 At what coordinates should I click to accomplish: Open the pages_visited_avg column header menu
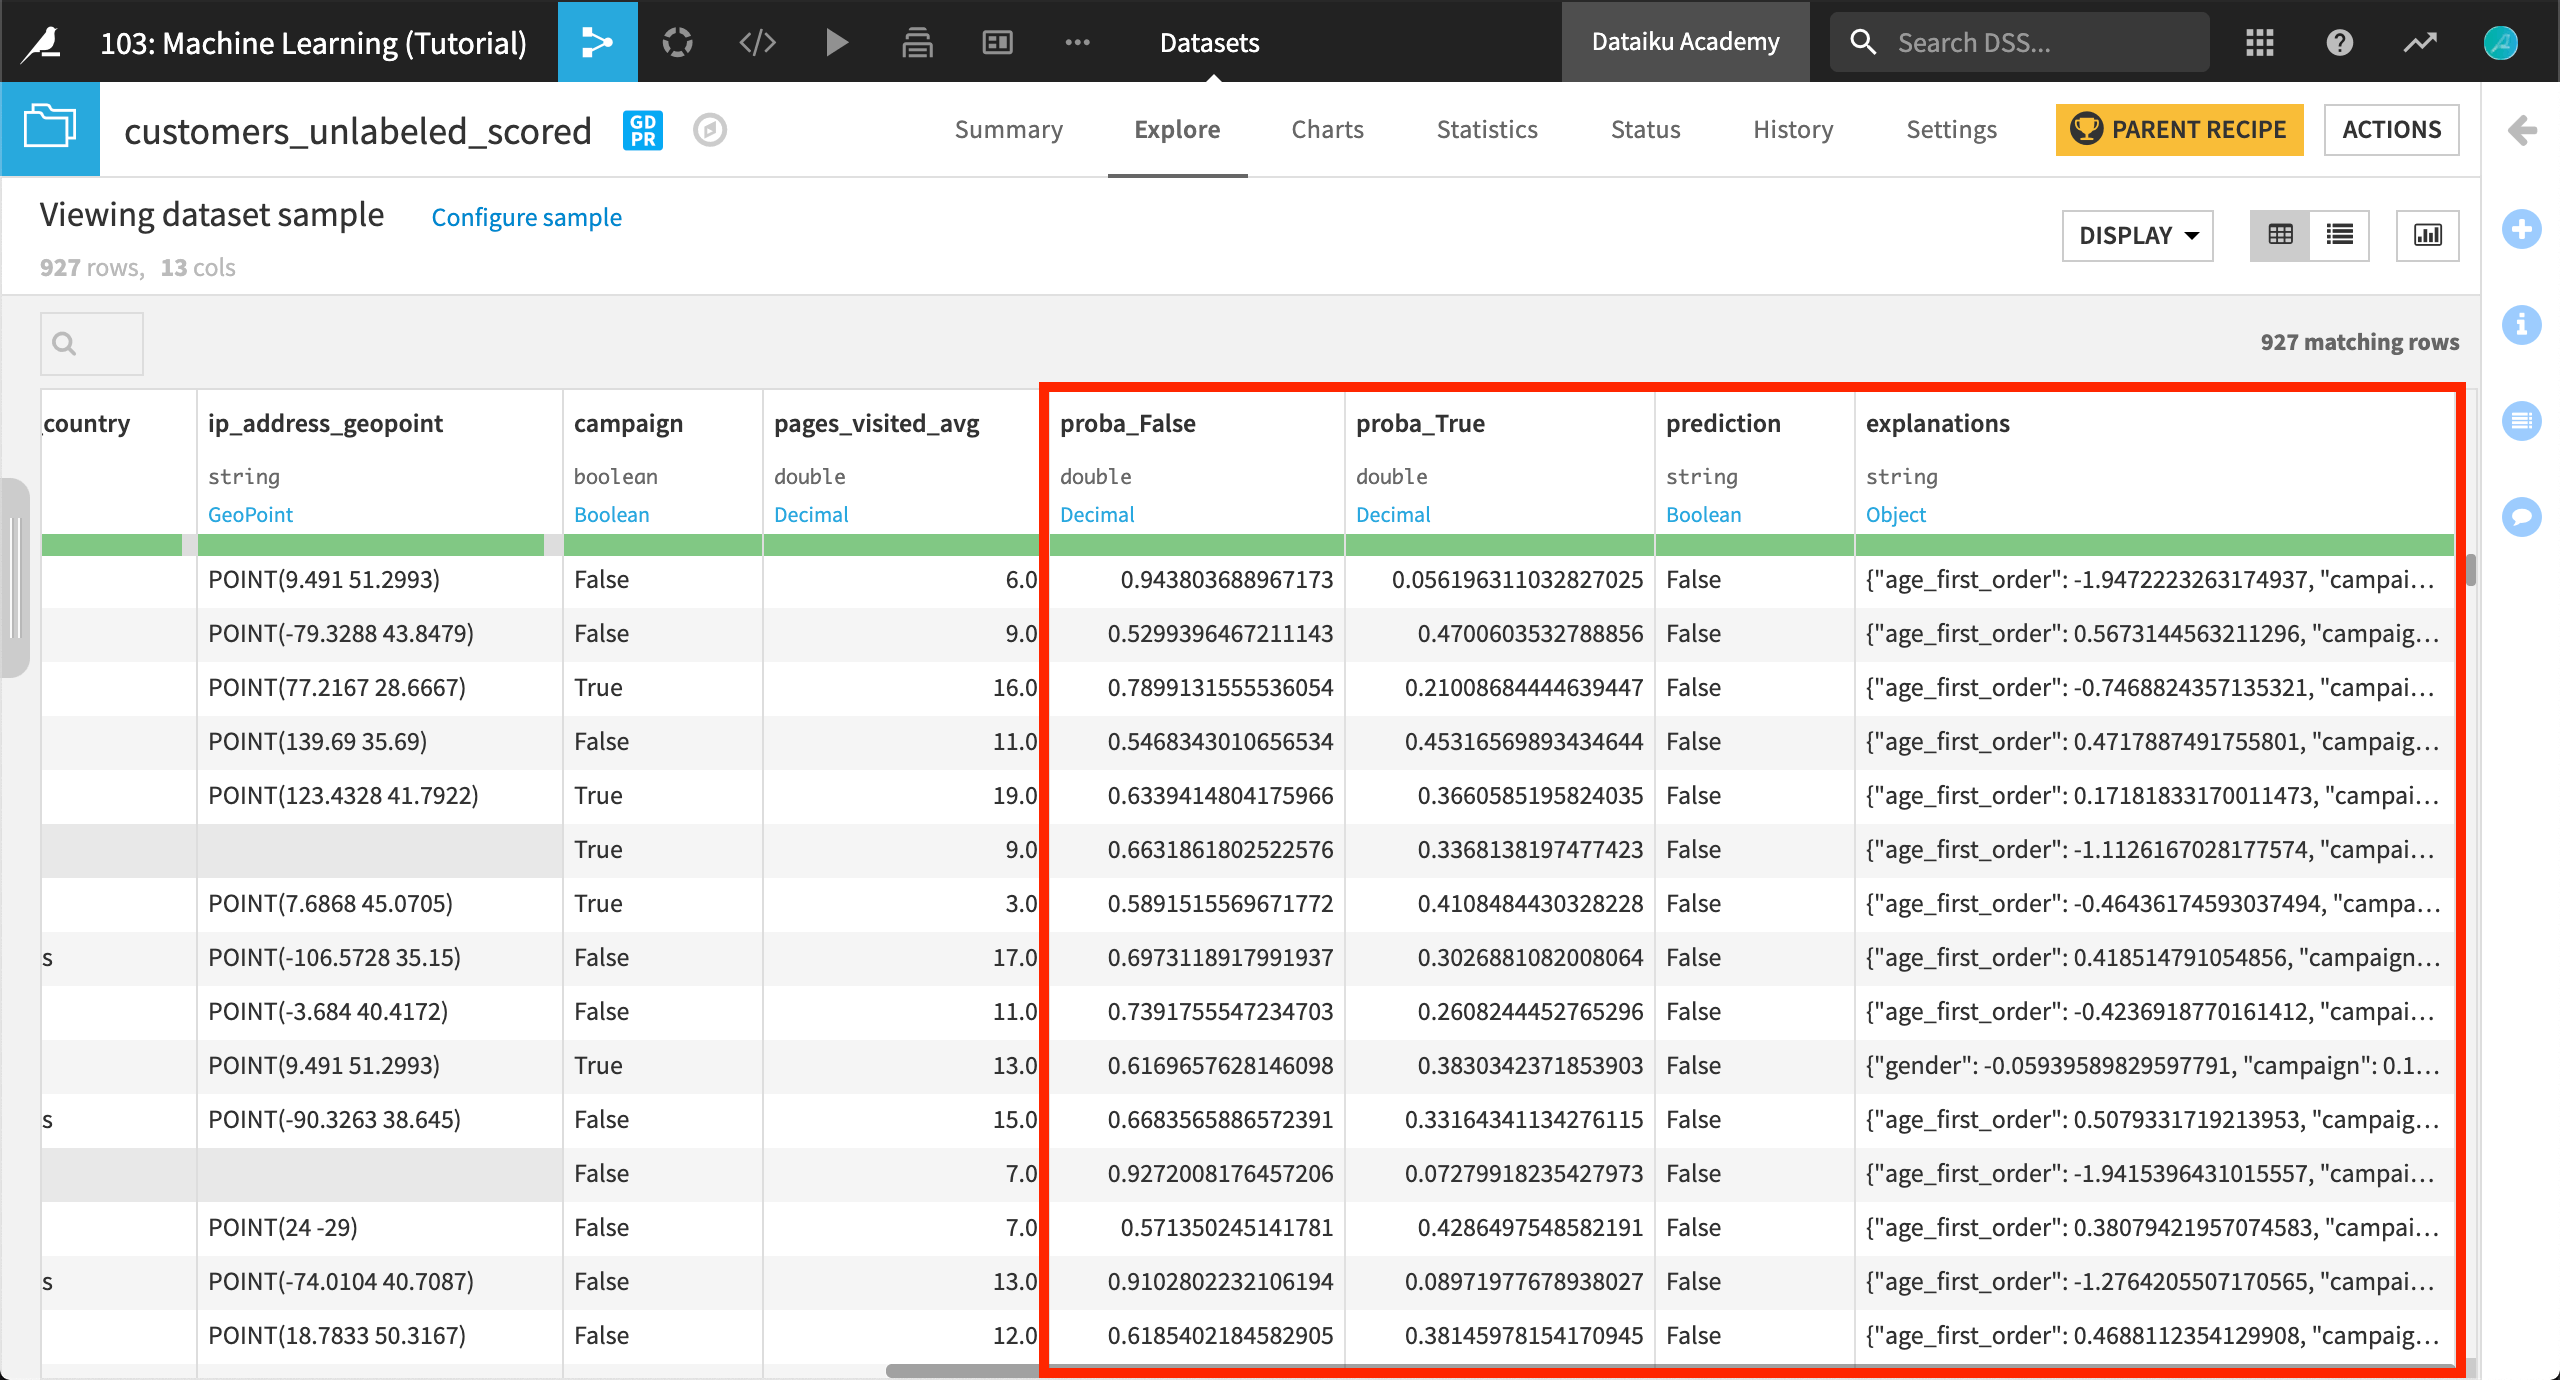(876, 423)
